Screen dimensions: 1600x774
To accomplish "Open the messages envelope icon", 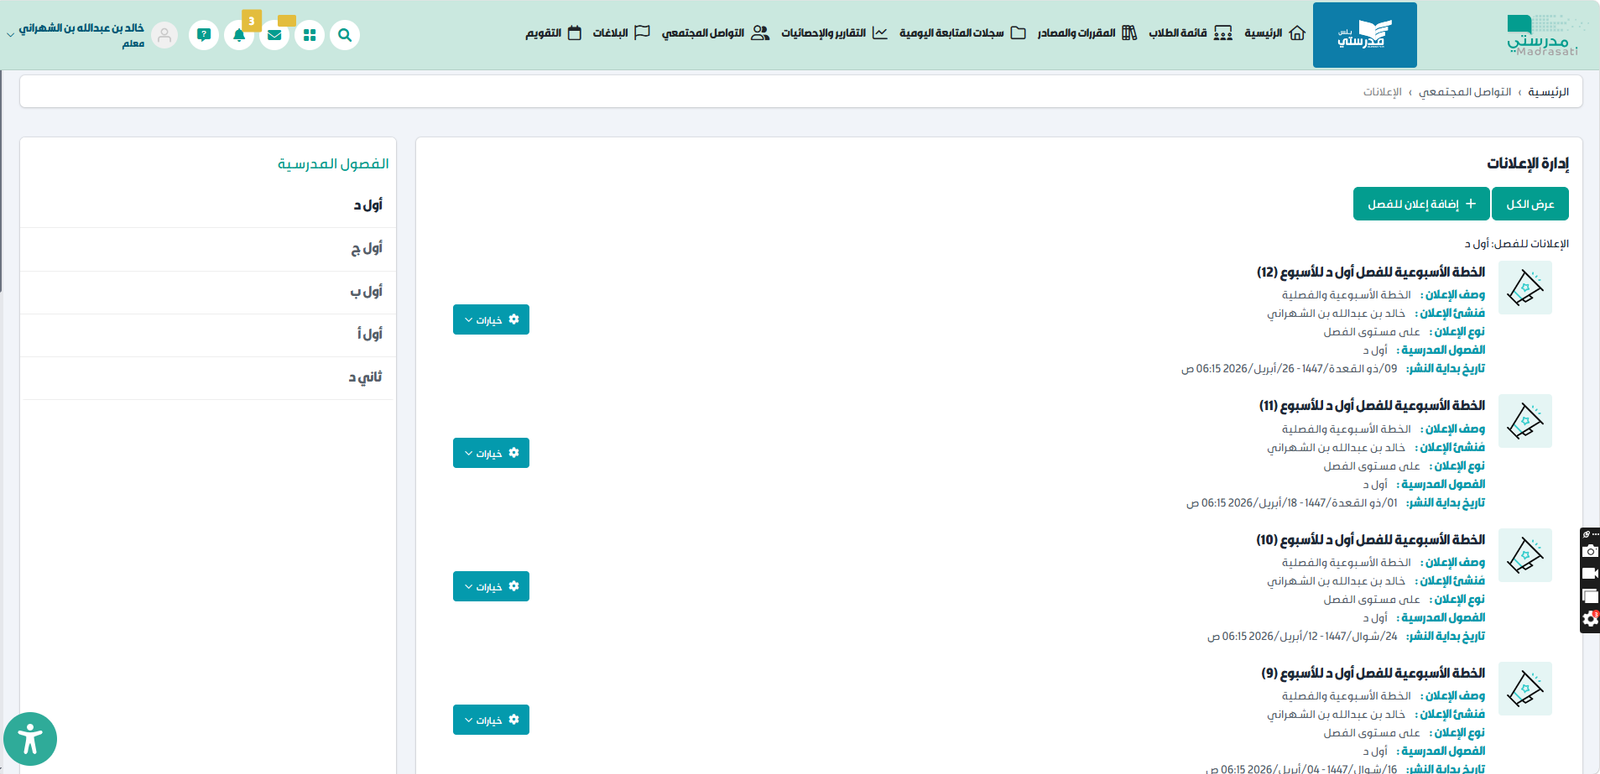I will pos(274,35).
